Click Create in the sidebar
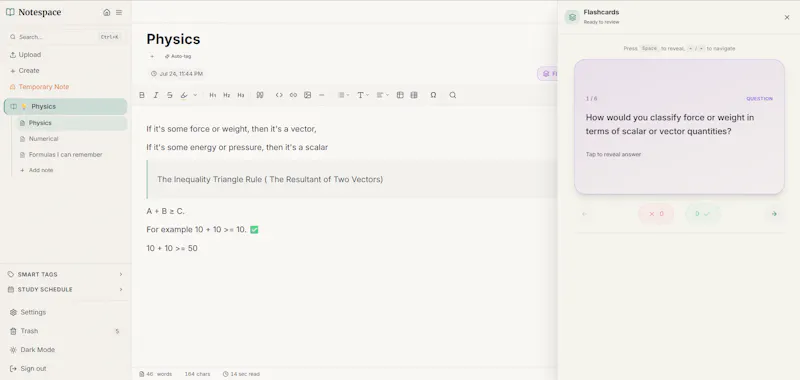The image size is (800, 380). pyautogui.click(x=24, y=70)
